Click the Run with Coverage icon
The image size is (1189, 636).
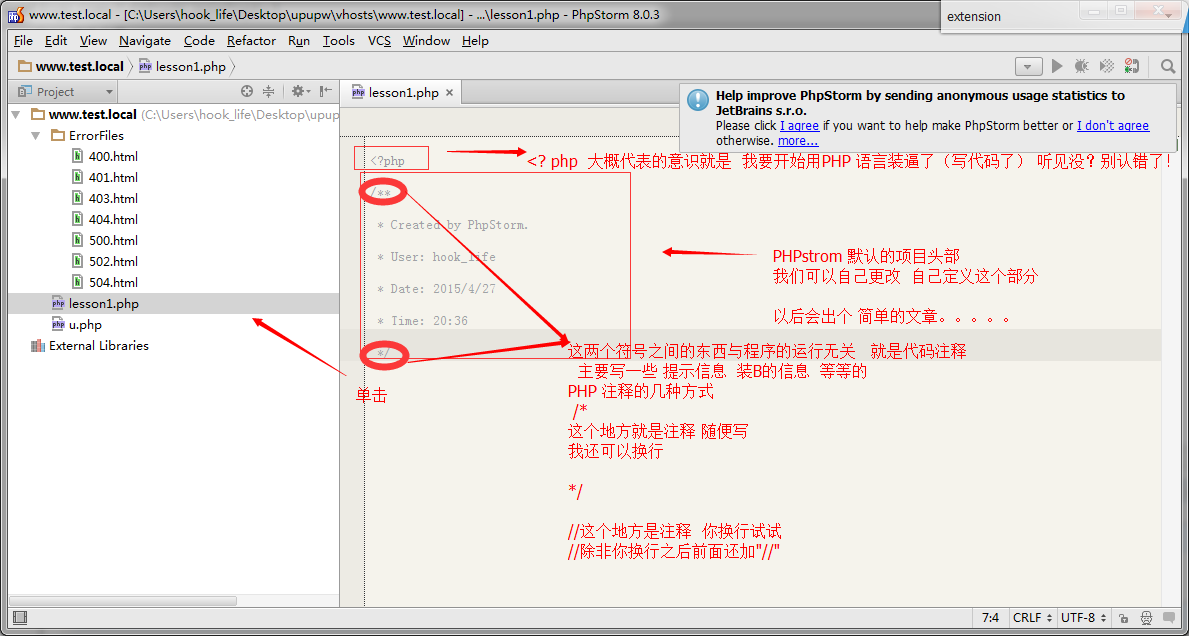1107,67
